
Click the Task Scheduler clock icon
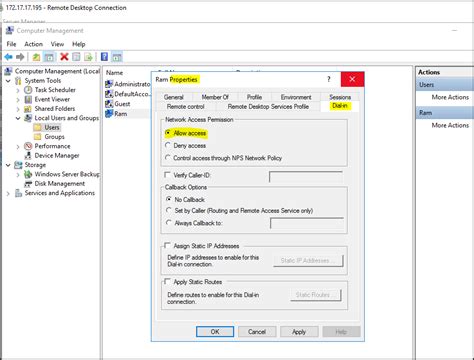28,90
